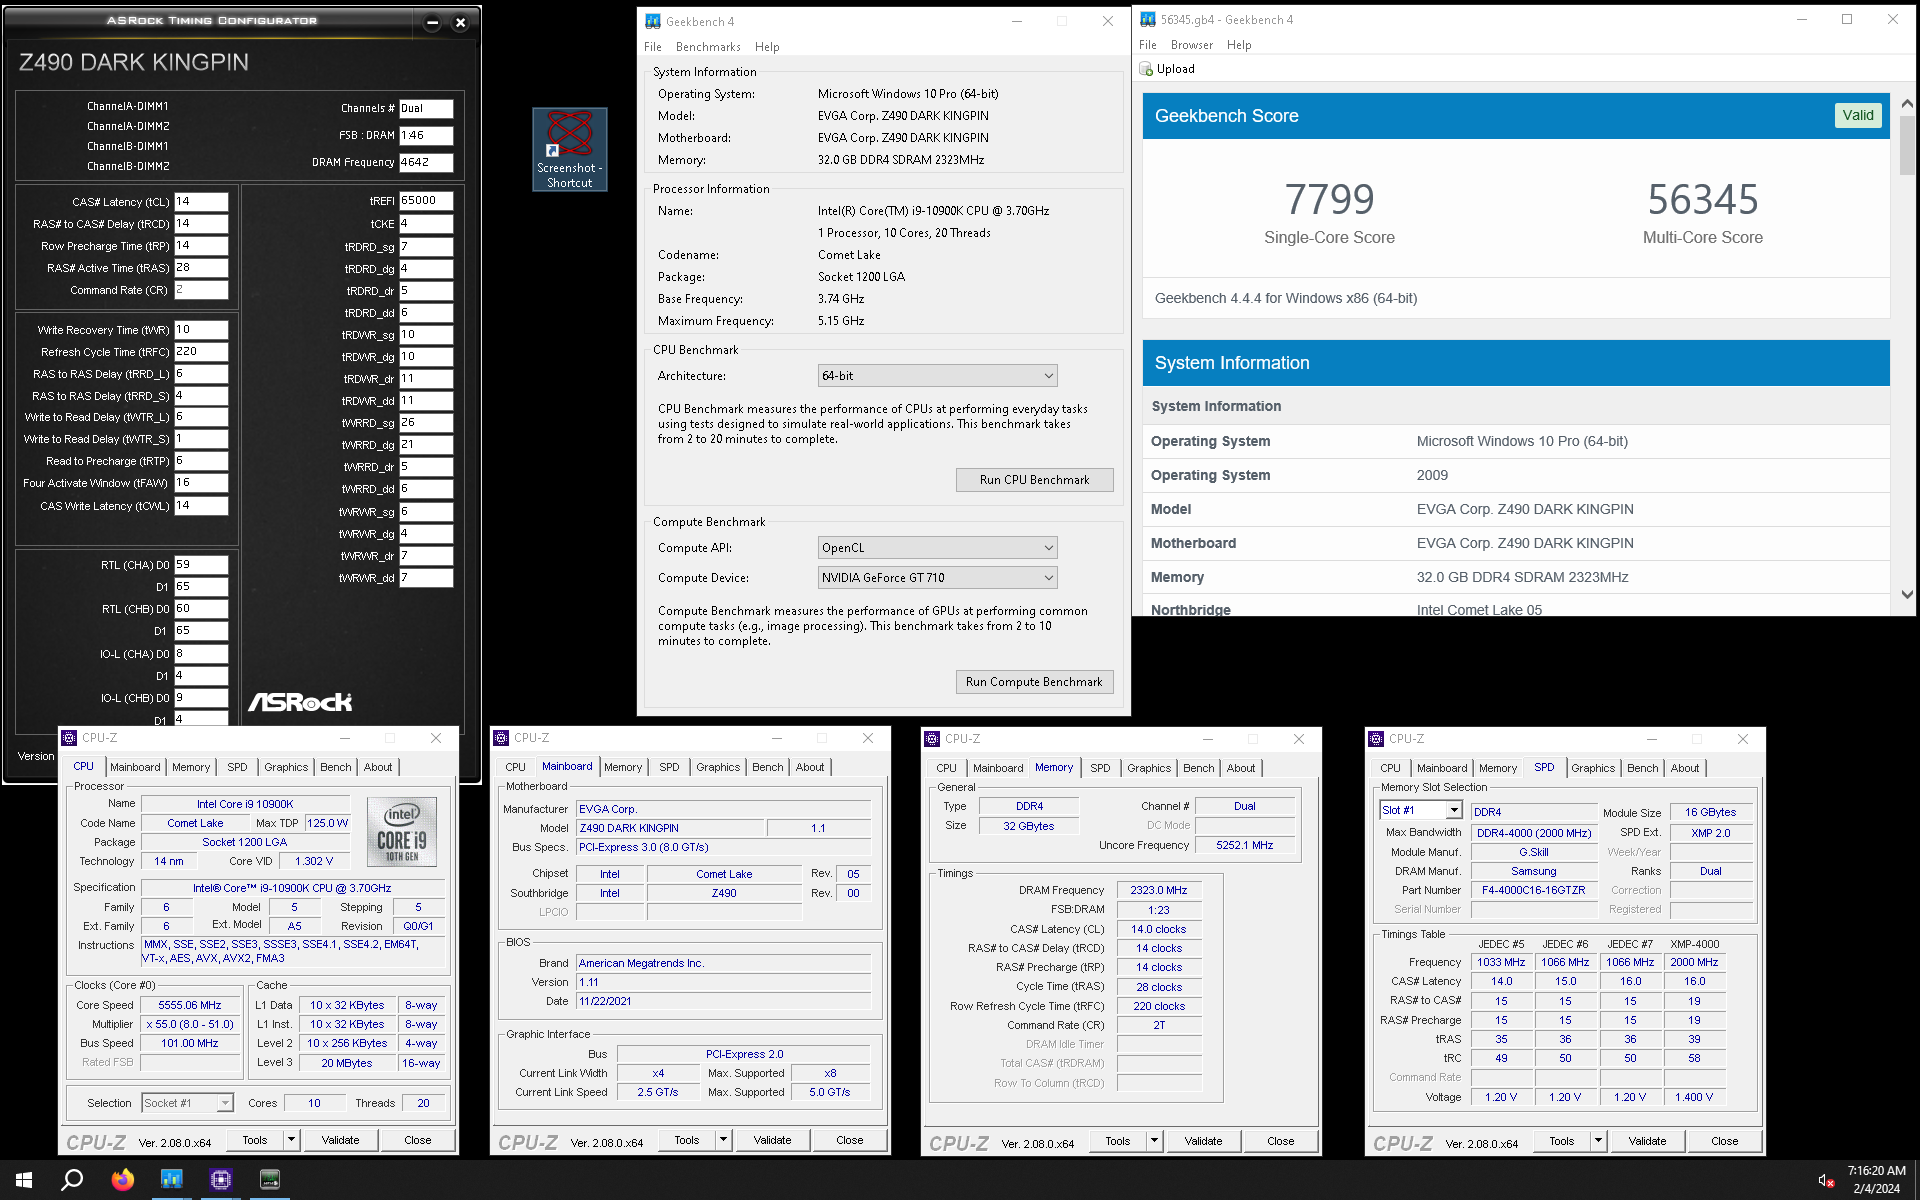Click Run Compute Benchmark button
Image resolution: width=1920 pixels, height=1200 pixels.
tap(1034, 682)
